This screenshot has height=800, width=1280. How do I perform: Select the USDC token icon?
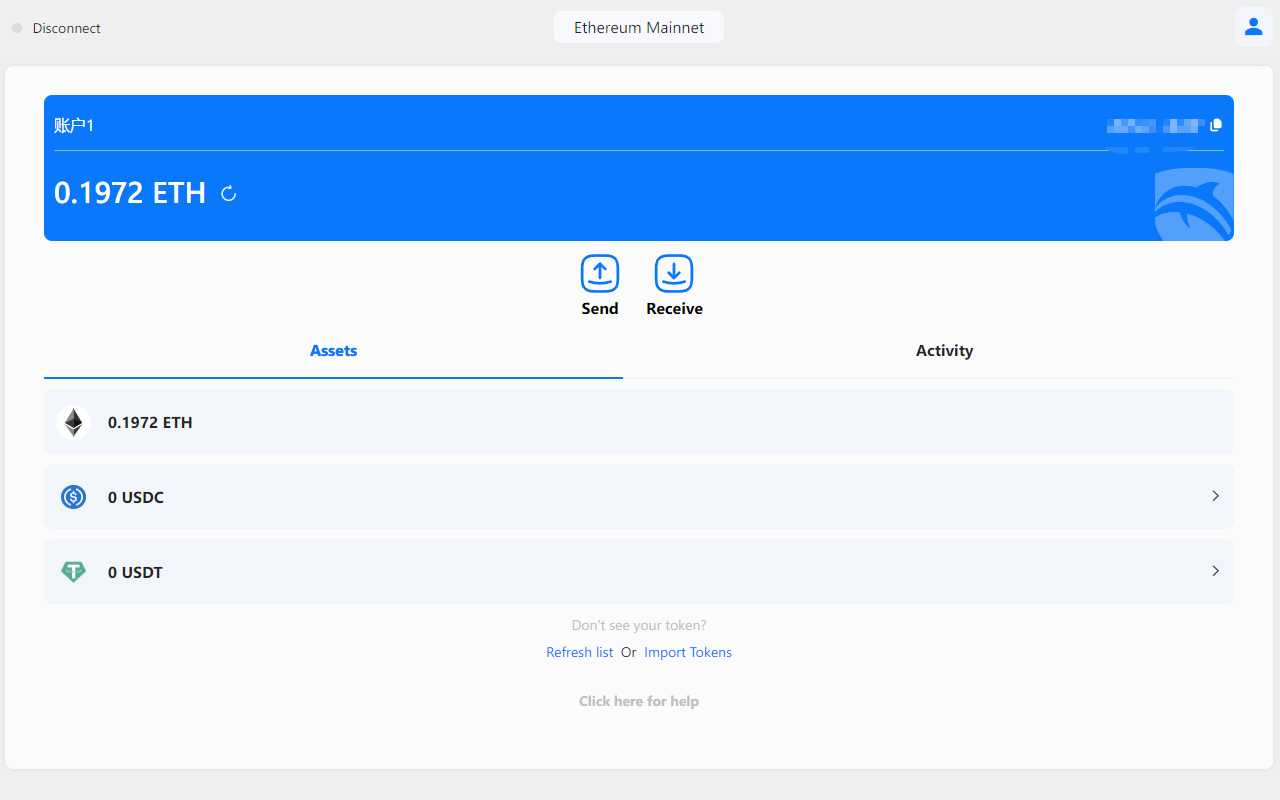[73, 496]
